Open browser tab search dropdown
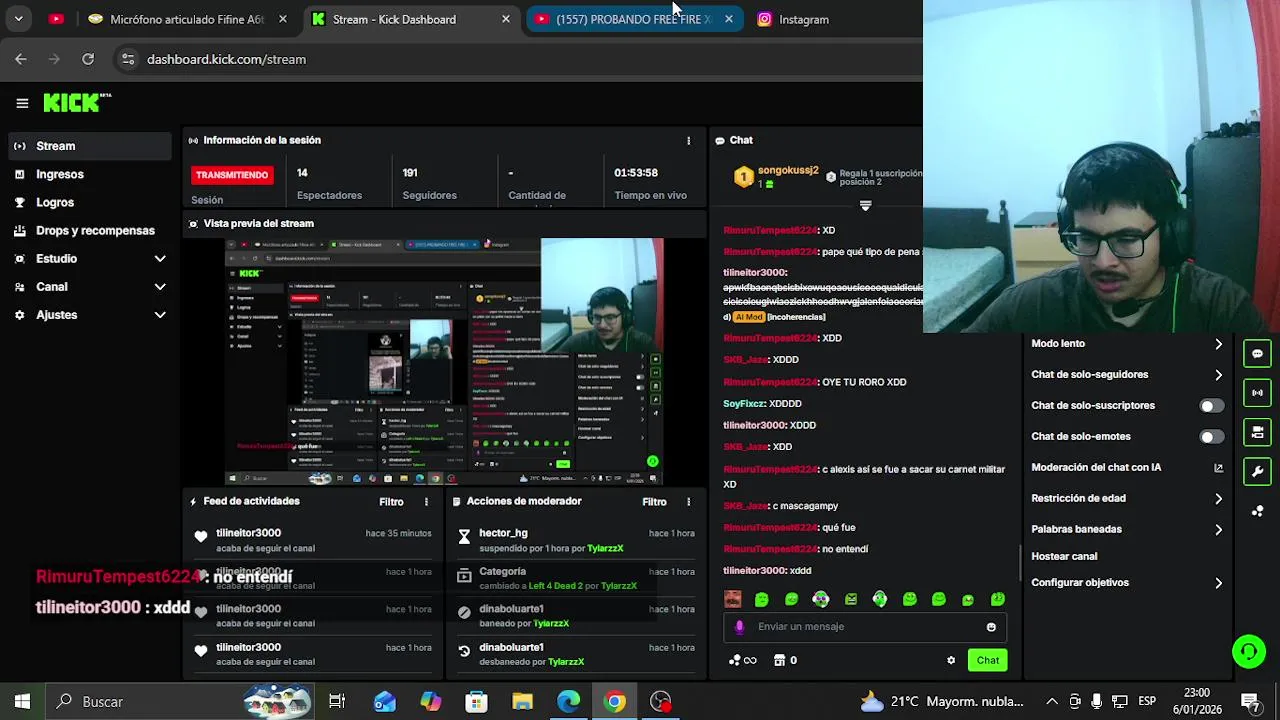1280x720 pixels. pyautogui.click(x=18, y=19)
